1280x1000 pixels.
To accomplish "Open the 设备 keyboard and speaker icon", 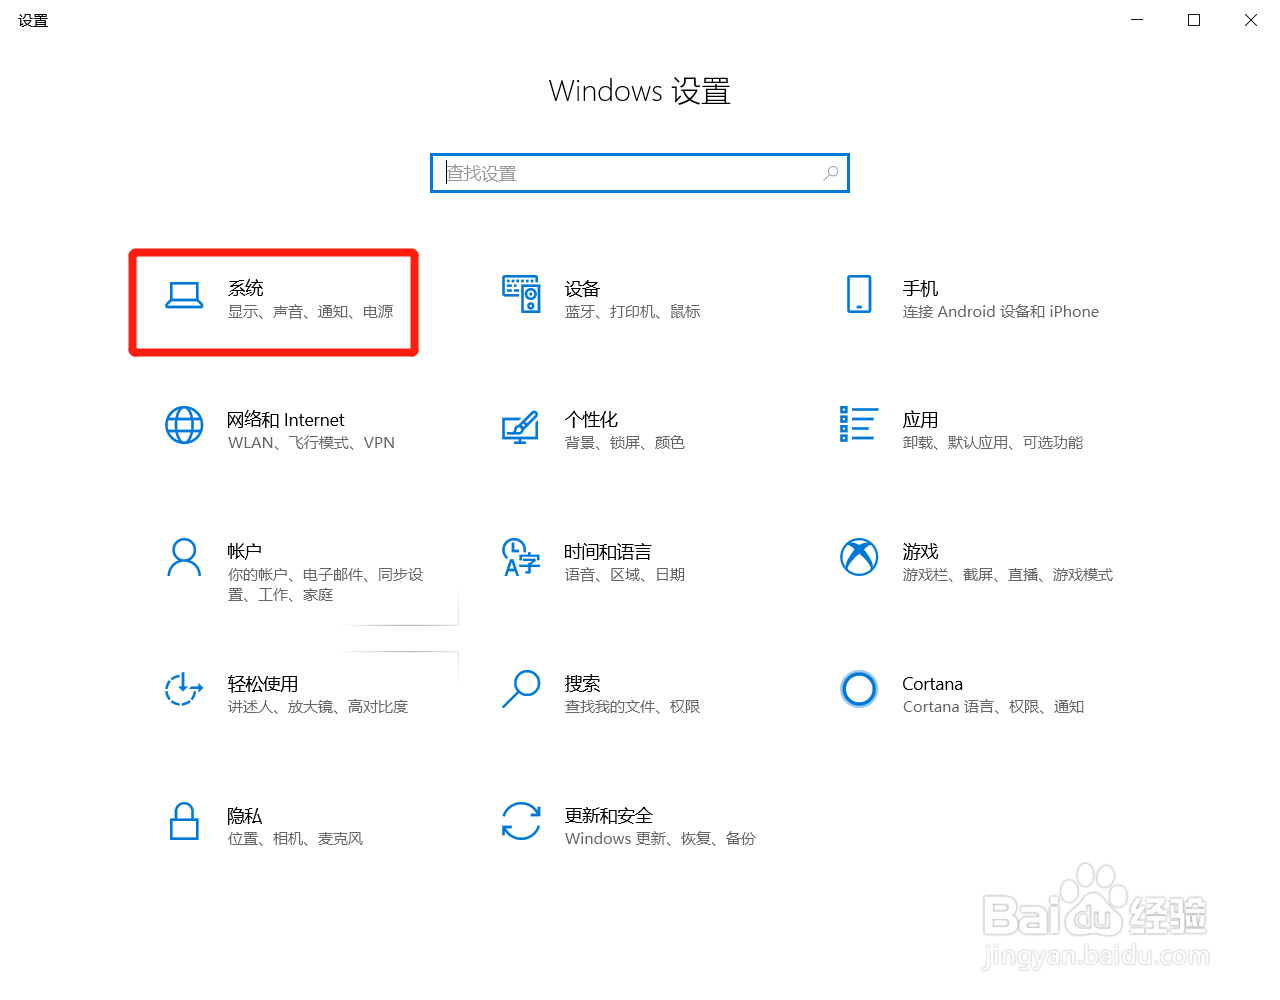I will coord(521,294).
